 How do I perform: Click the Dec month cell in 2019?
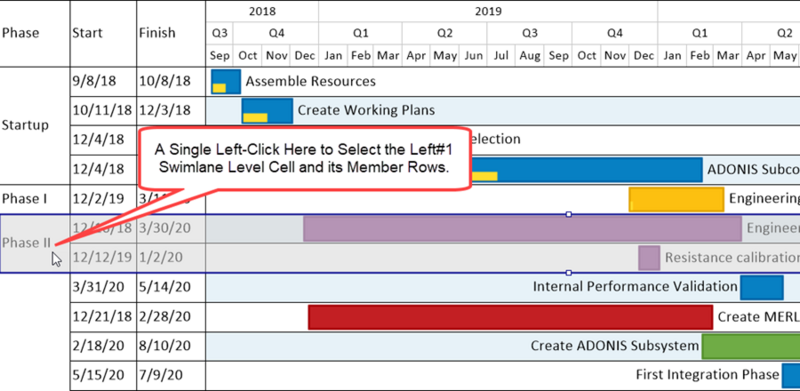coord(643,56)
